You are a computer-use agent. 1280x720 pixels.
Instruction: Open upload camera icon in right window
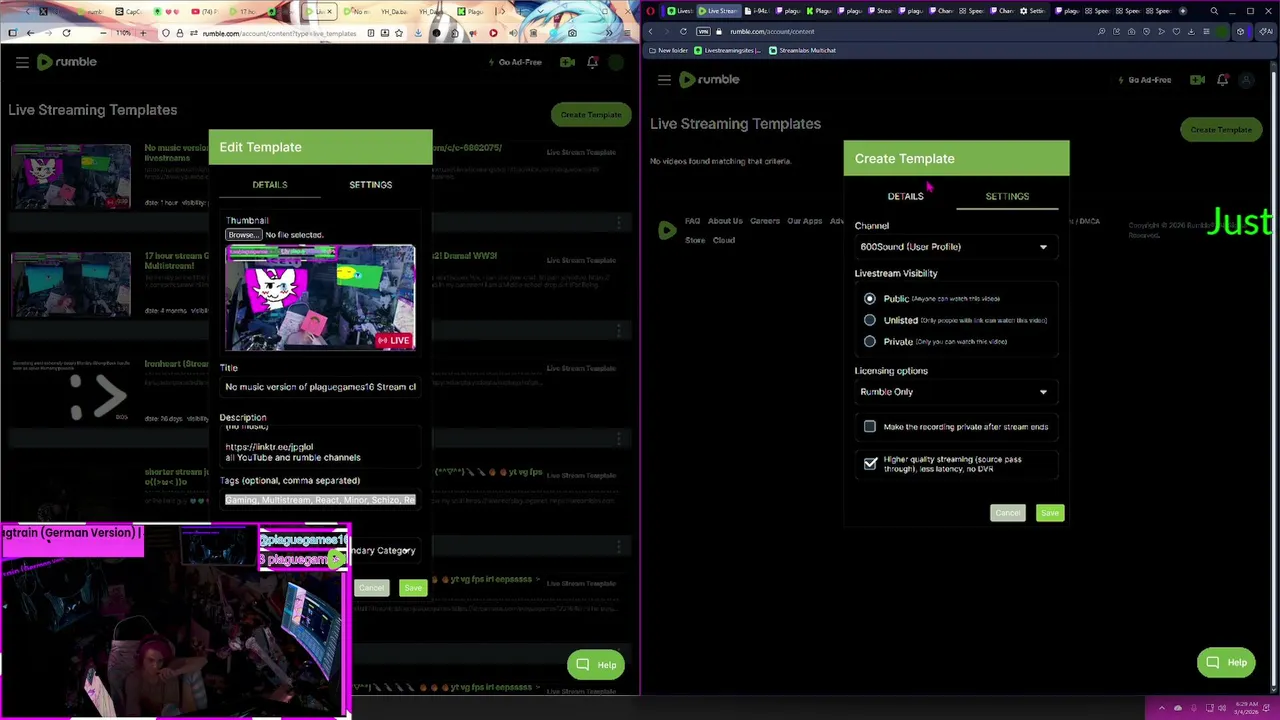tap(1197, 80)
